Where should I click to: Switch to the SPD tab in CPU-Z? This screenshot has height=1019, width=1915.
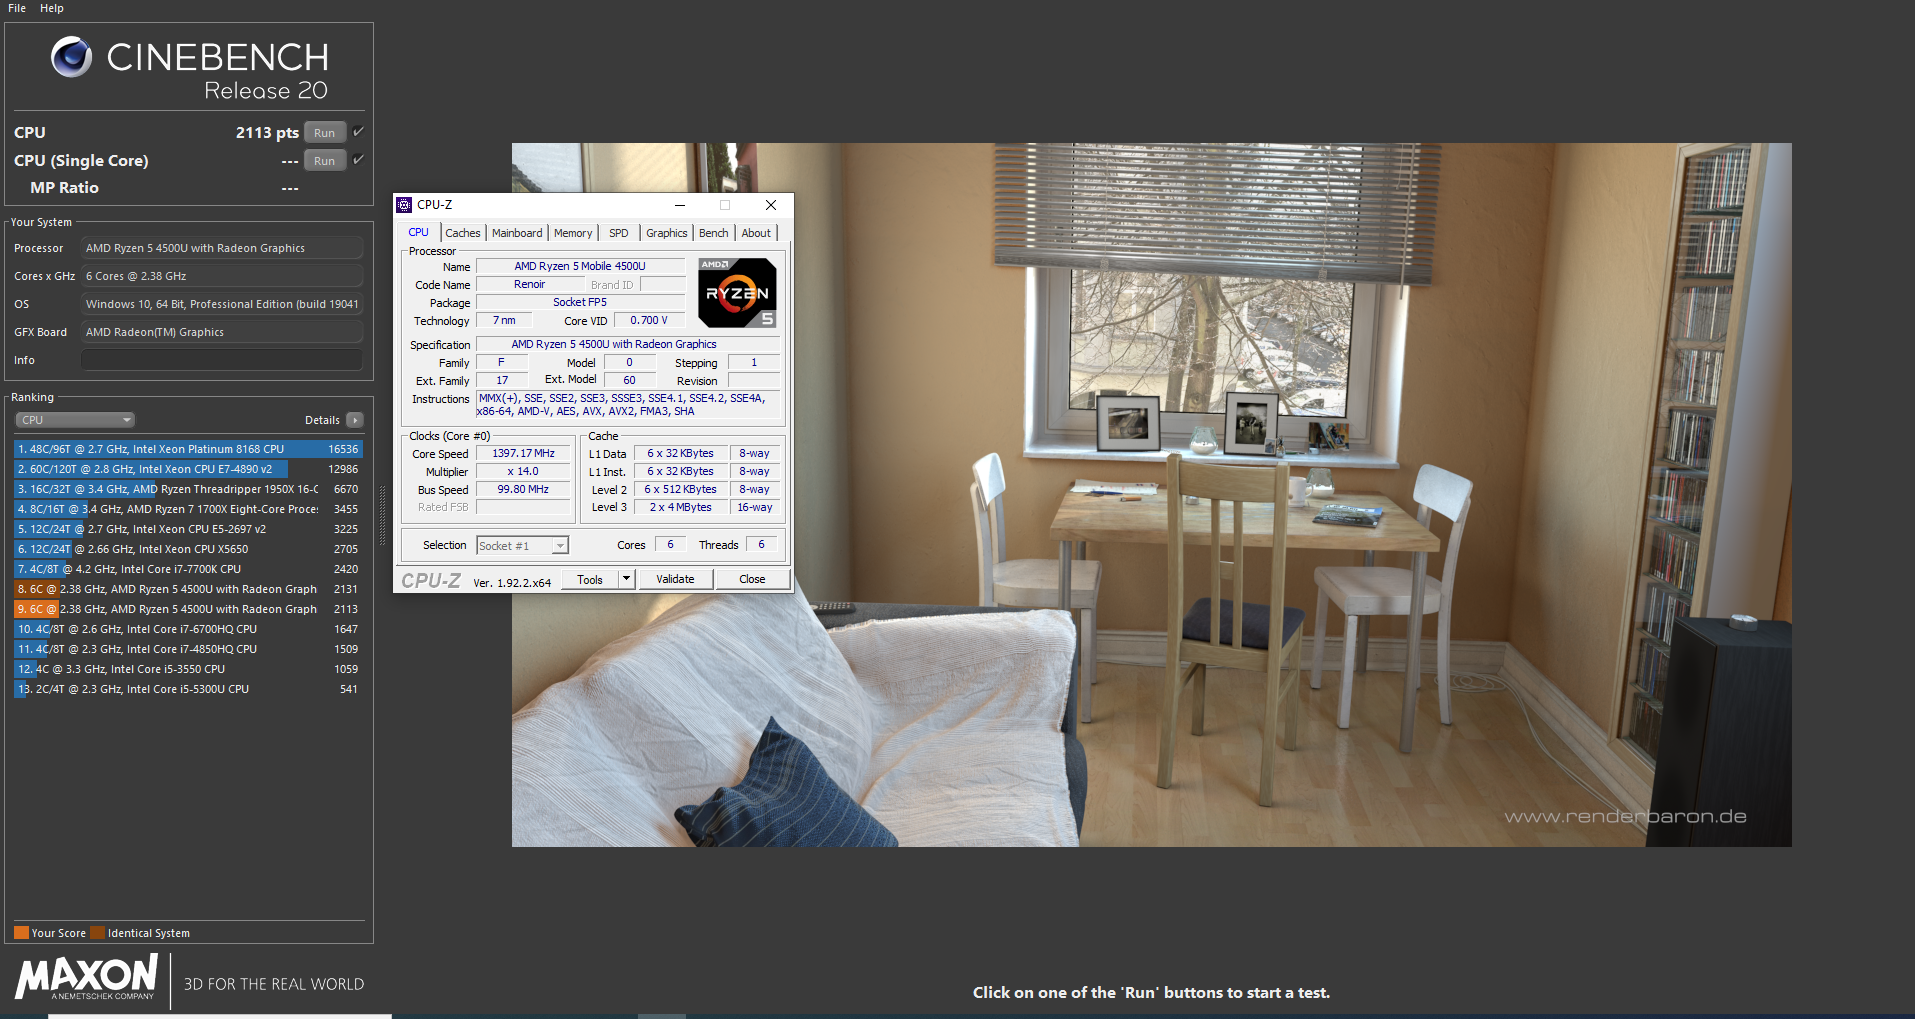[x=619, y=233]
